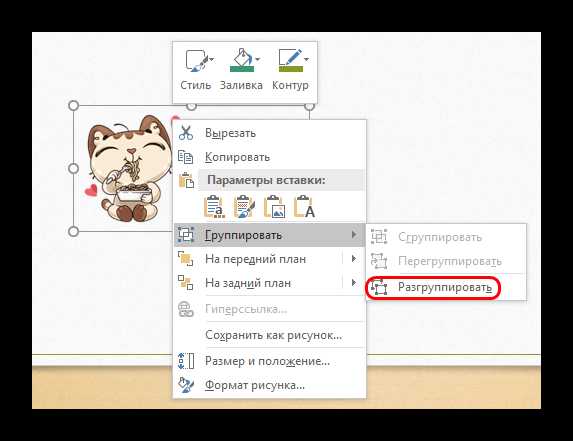This screenshot has width=573, height=441.
Task: Click the top-left resize handle
Action: click(x=73, y=106)
